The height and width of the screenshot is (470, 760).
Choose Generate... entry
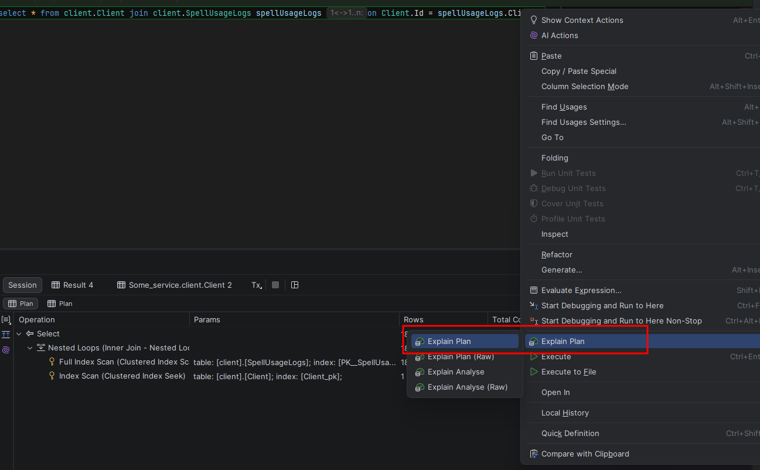tap(561, 270)
